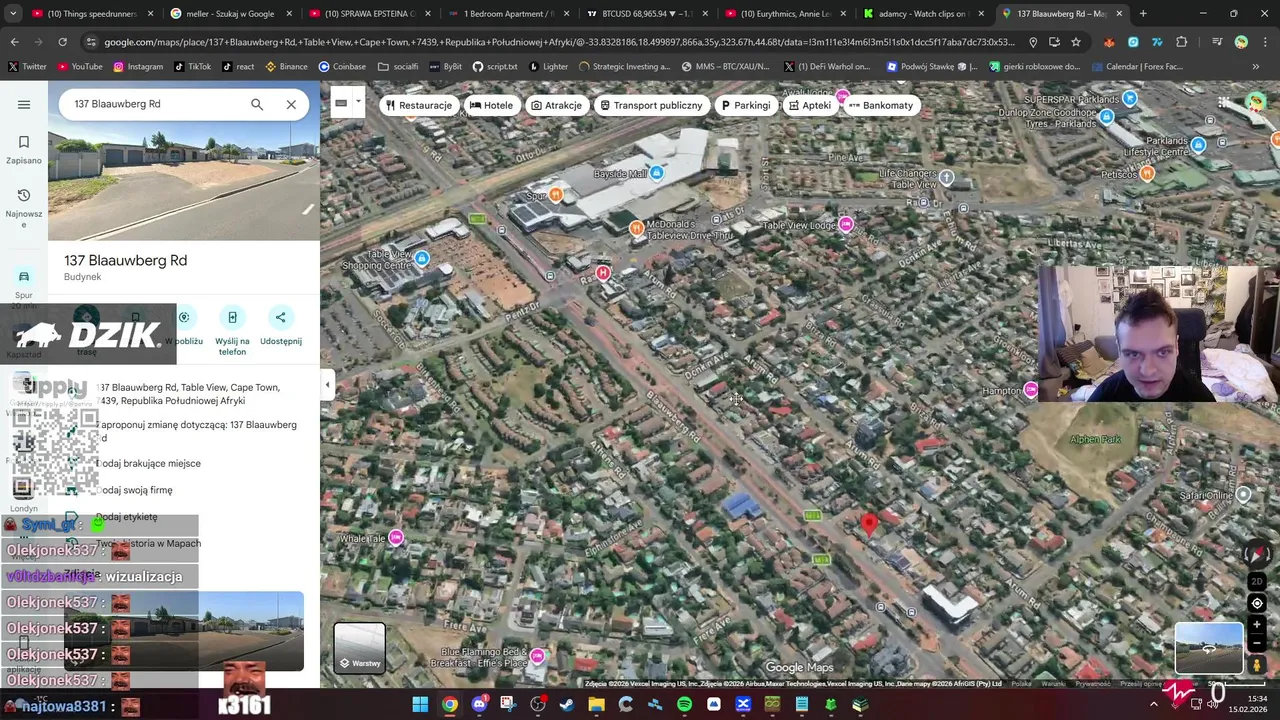
Task: Click the Hampton hotel marker
Action: [1031, 390]
